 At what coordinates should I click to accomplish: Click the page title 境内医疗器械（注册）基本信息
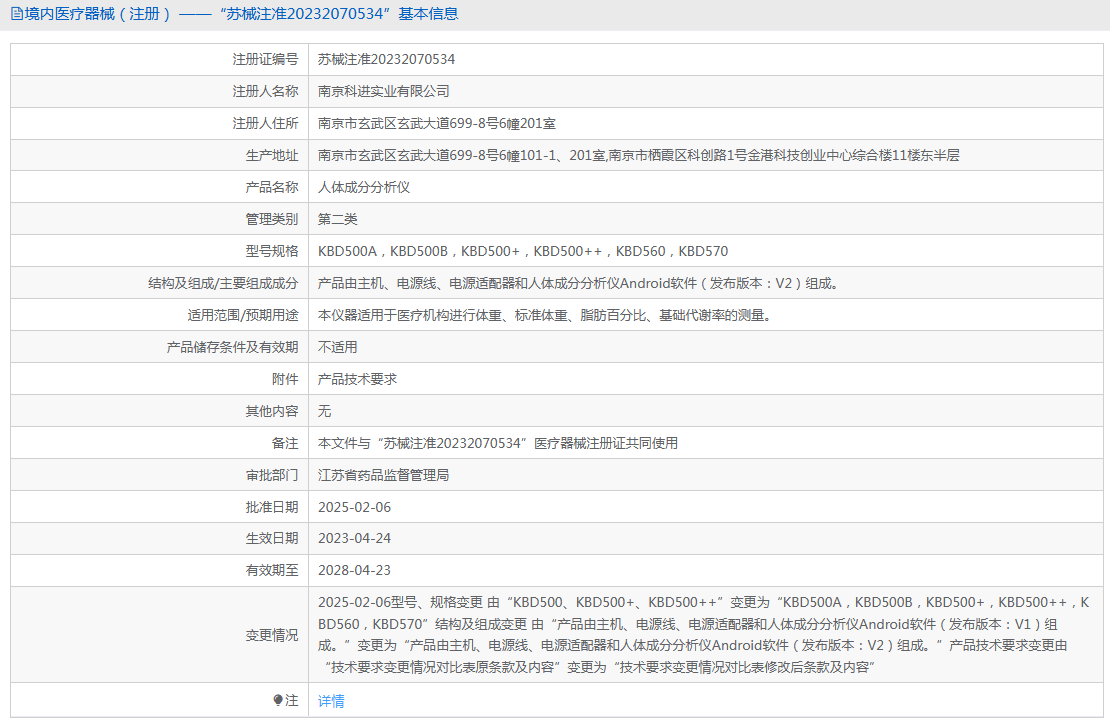pyautogui.click(x=241, y=14)
